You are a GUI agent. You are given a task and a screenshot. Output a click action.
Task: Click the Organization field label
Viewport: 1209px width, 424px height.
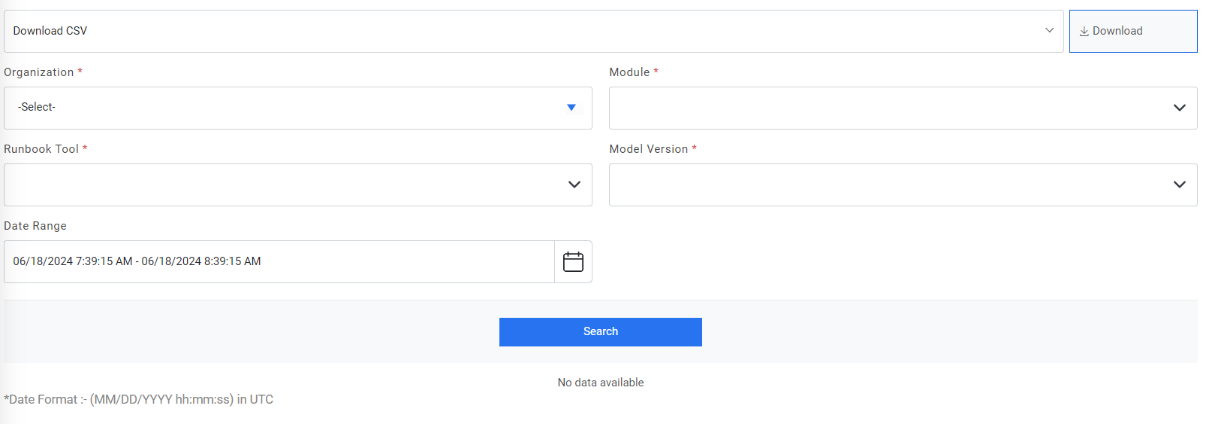[39, 73]
